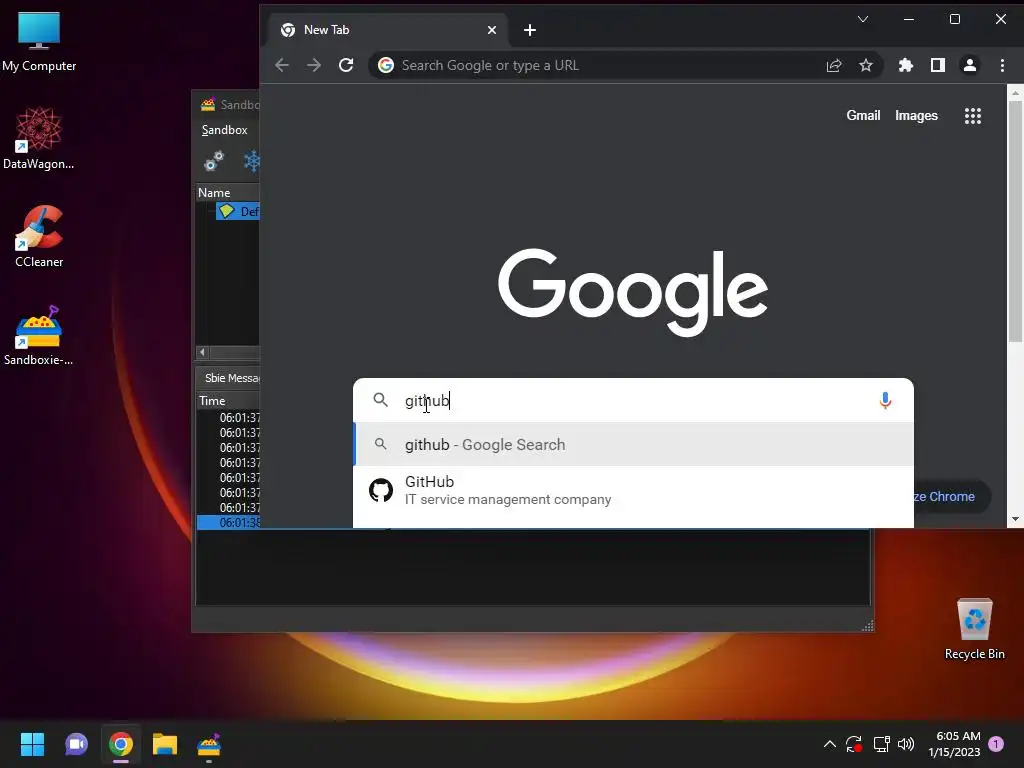Click the scroll-down arrow of Chrome's scrollbar
The image size is (1024, 768).
point(1016,520)
